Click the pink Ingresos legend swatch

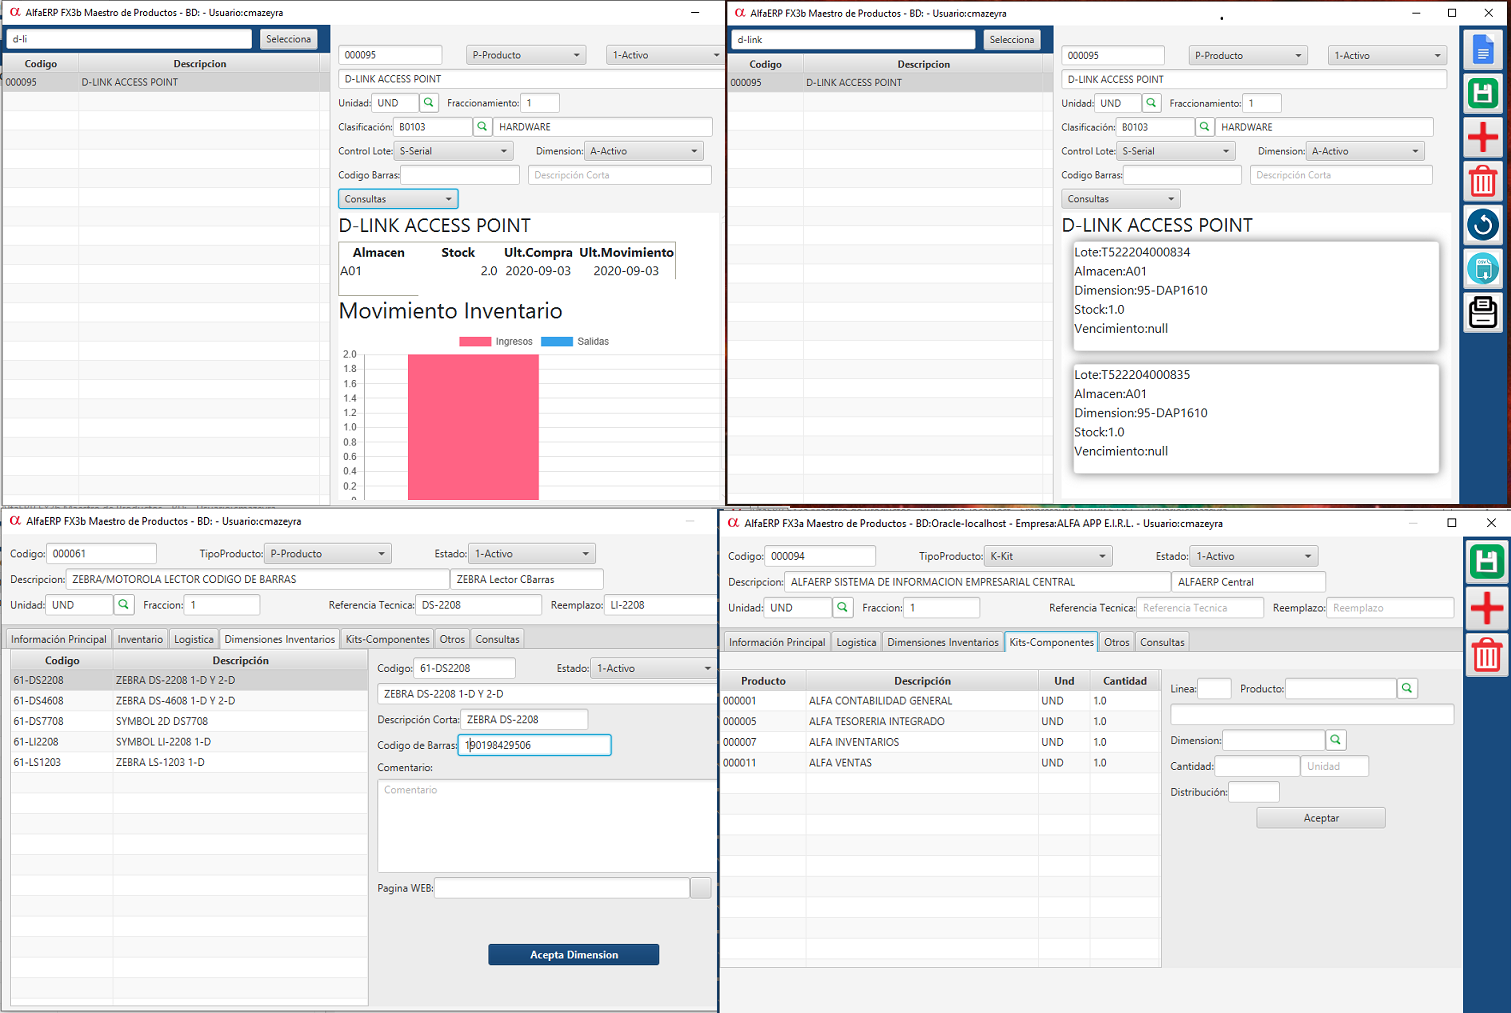[475, 342]
